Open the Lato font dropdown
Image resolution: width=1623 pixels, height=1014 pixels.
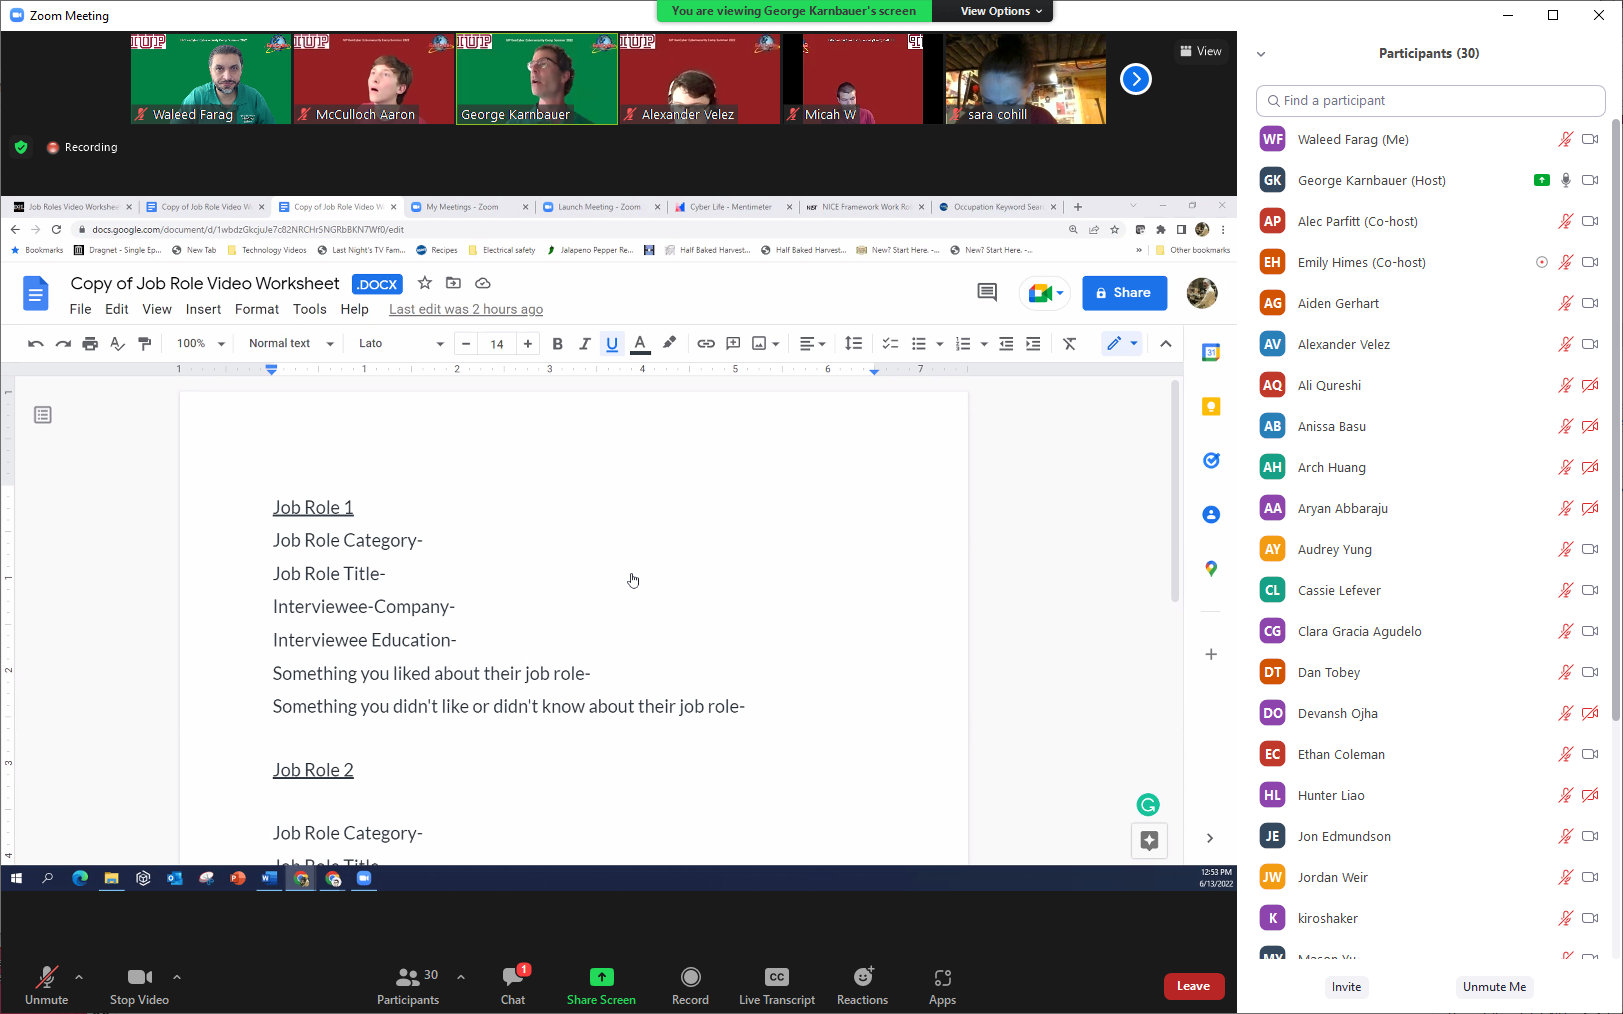pyautogui.click(x=401, y=344)
